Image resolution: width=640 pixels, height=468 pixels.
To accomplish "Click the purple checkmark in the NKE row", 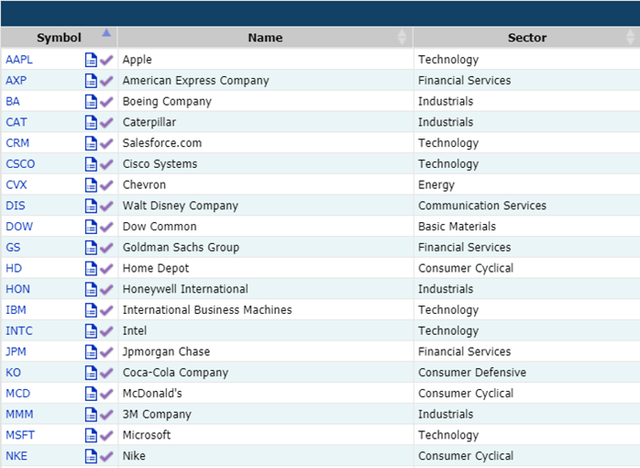I will click(106, 456).
